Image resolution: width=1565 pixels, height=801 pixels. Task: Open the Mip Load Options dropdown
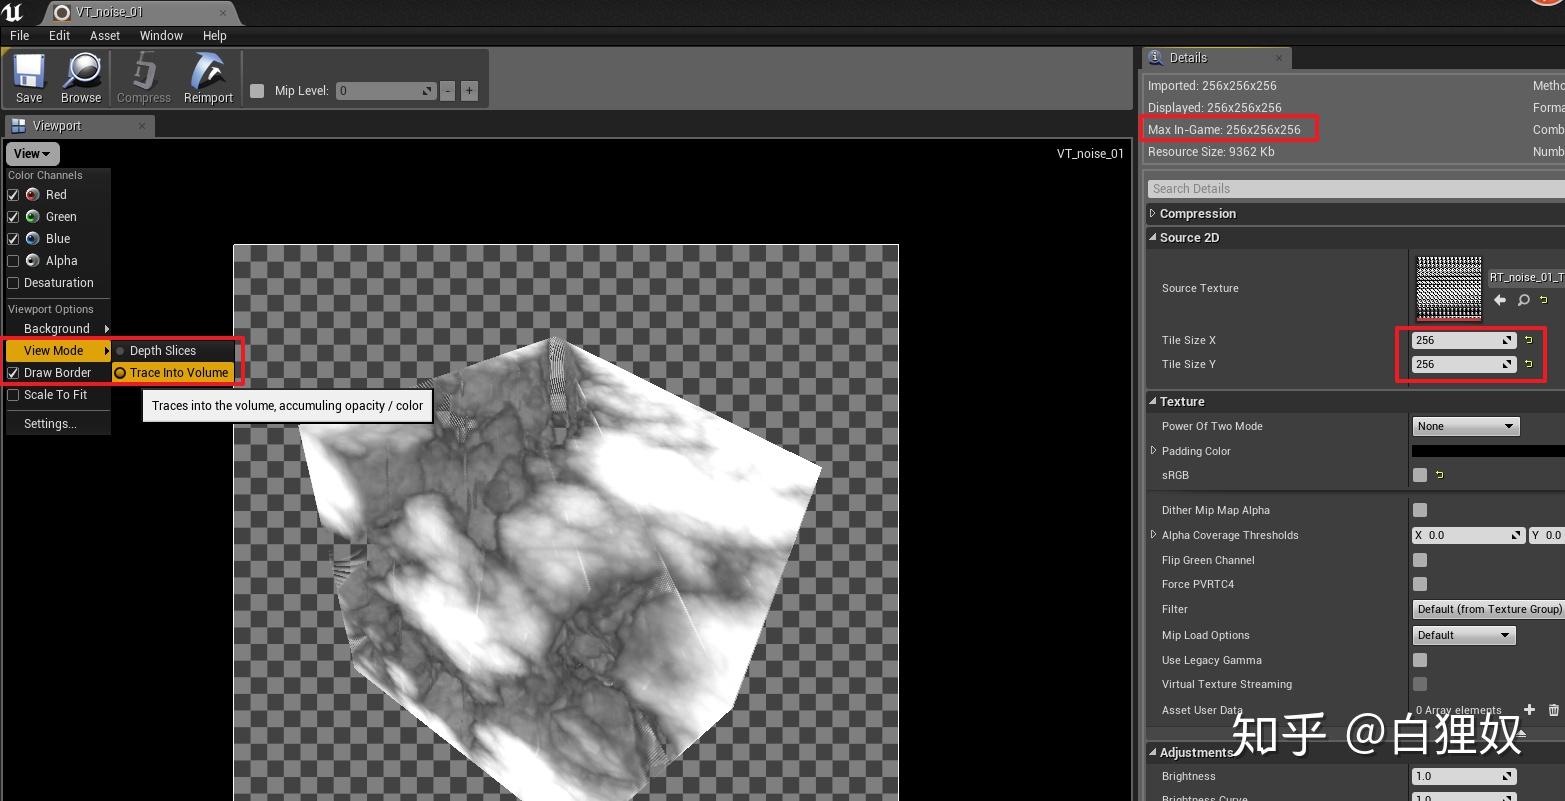tap(1462, 634)
